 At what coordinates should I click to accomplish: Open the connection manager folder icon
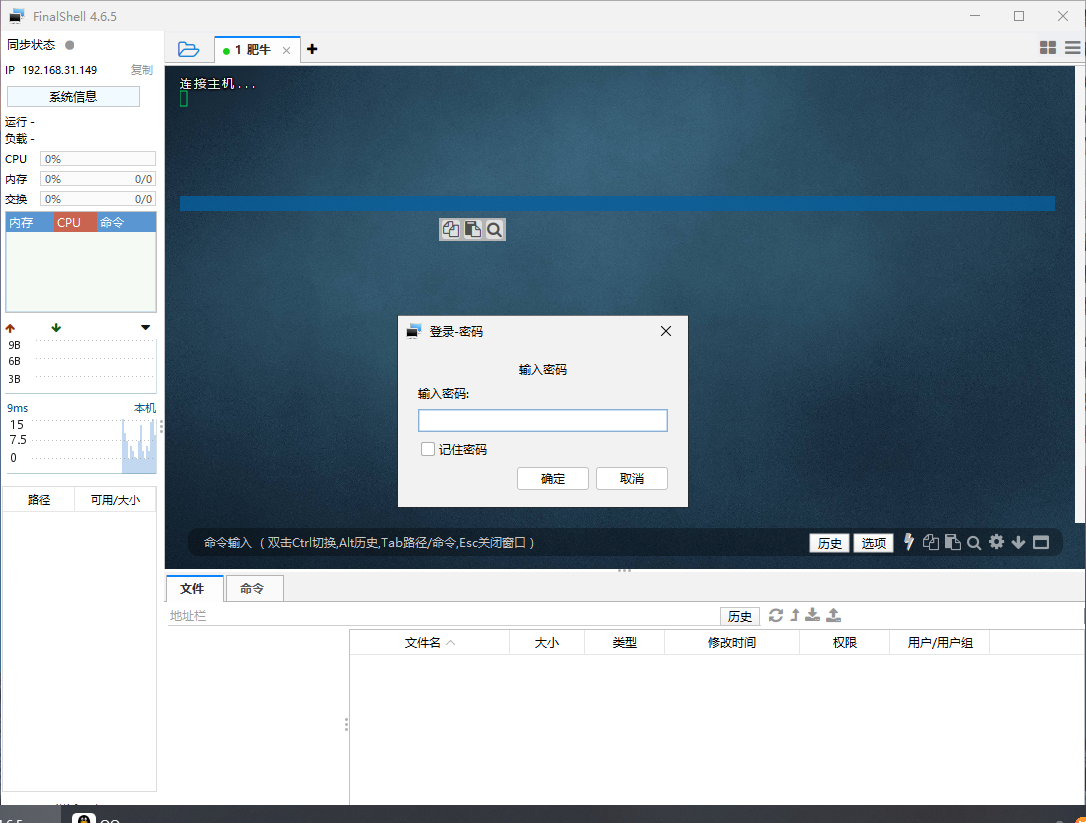click(x=188, y=47)
